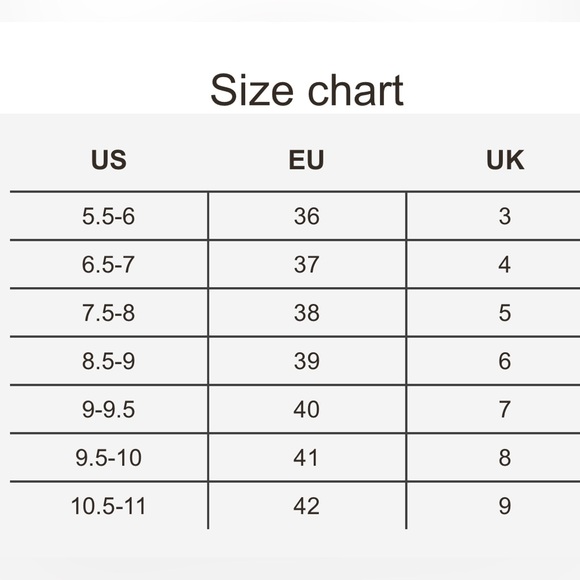Select the UK column header
The height and width of the screenshot is (580, 580).
[x=505, y=160]
